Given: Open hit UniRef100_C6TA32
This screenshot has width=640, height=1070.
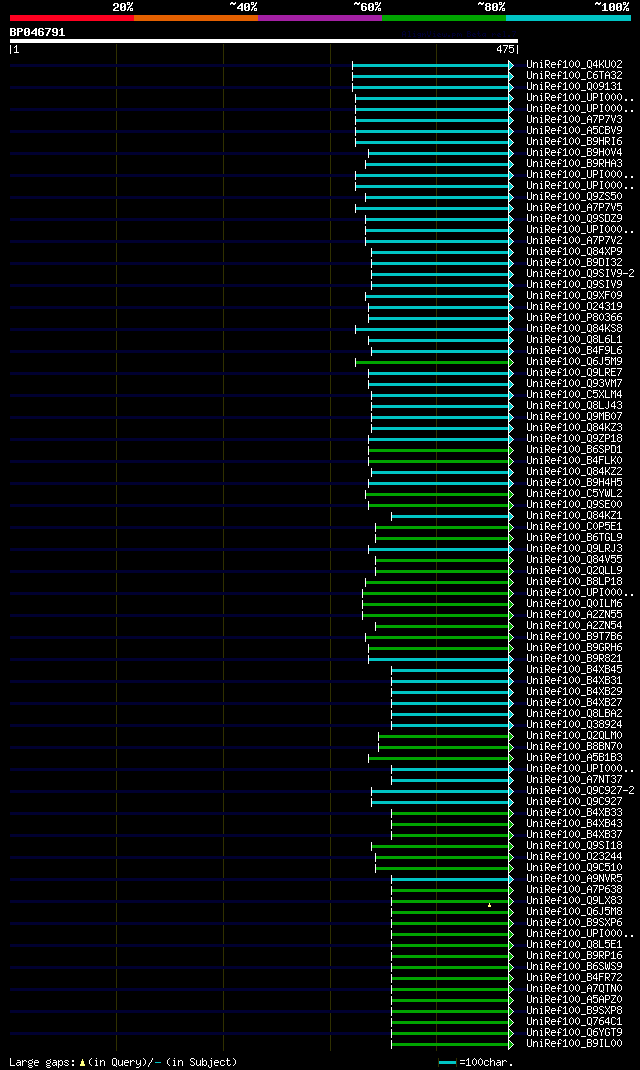Looking at the screenshot, I should click(574, 76).
